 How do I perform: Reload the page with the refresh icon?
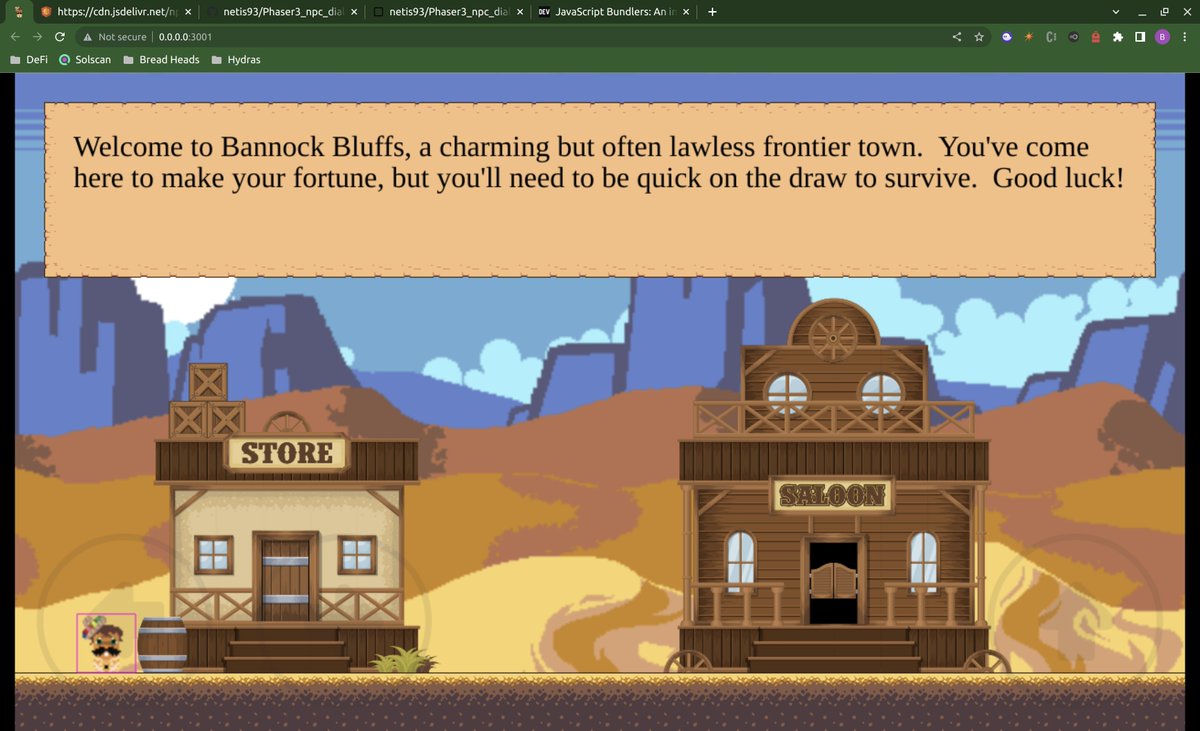pos(60,37)
